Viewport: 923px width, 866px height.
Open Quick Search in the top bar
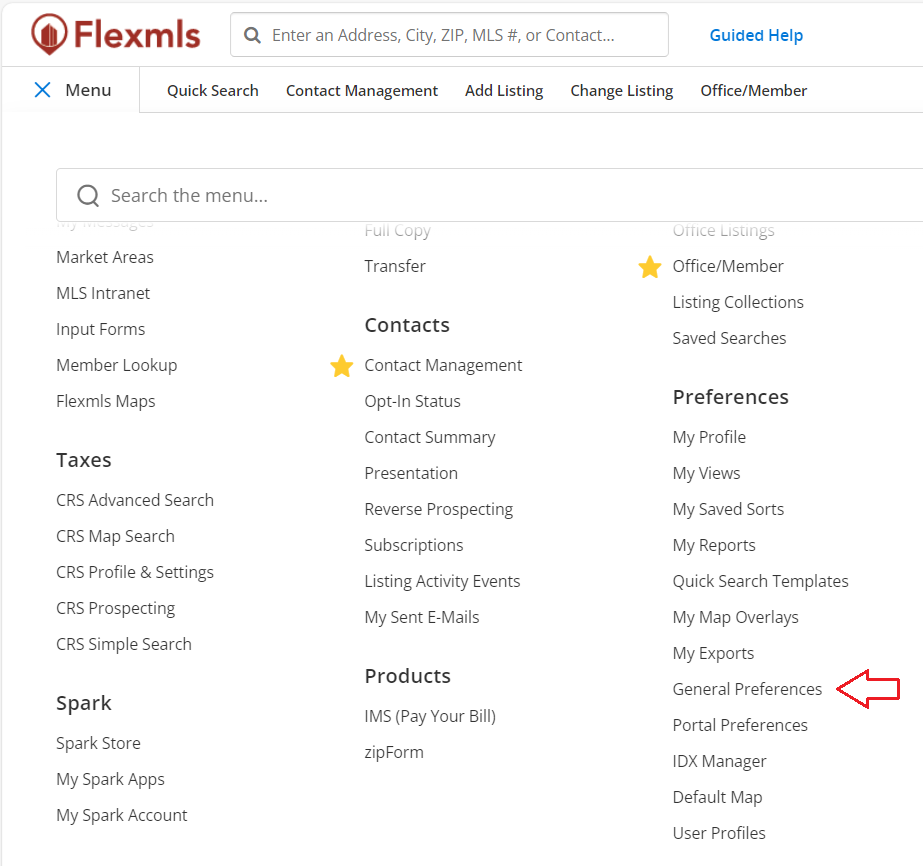point(212,91)
